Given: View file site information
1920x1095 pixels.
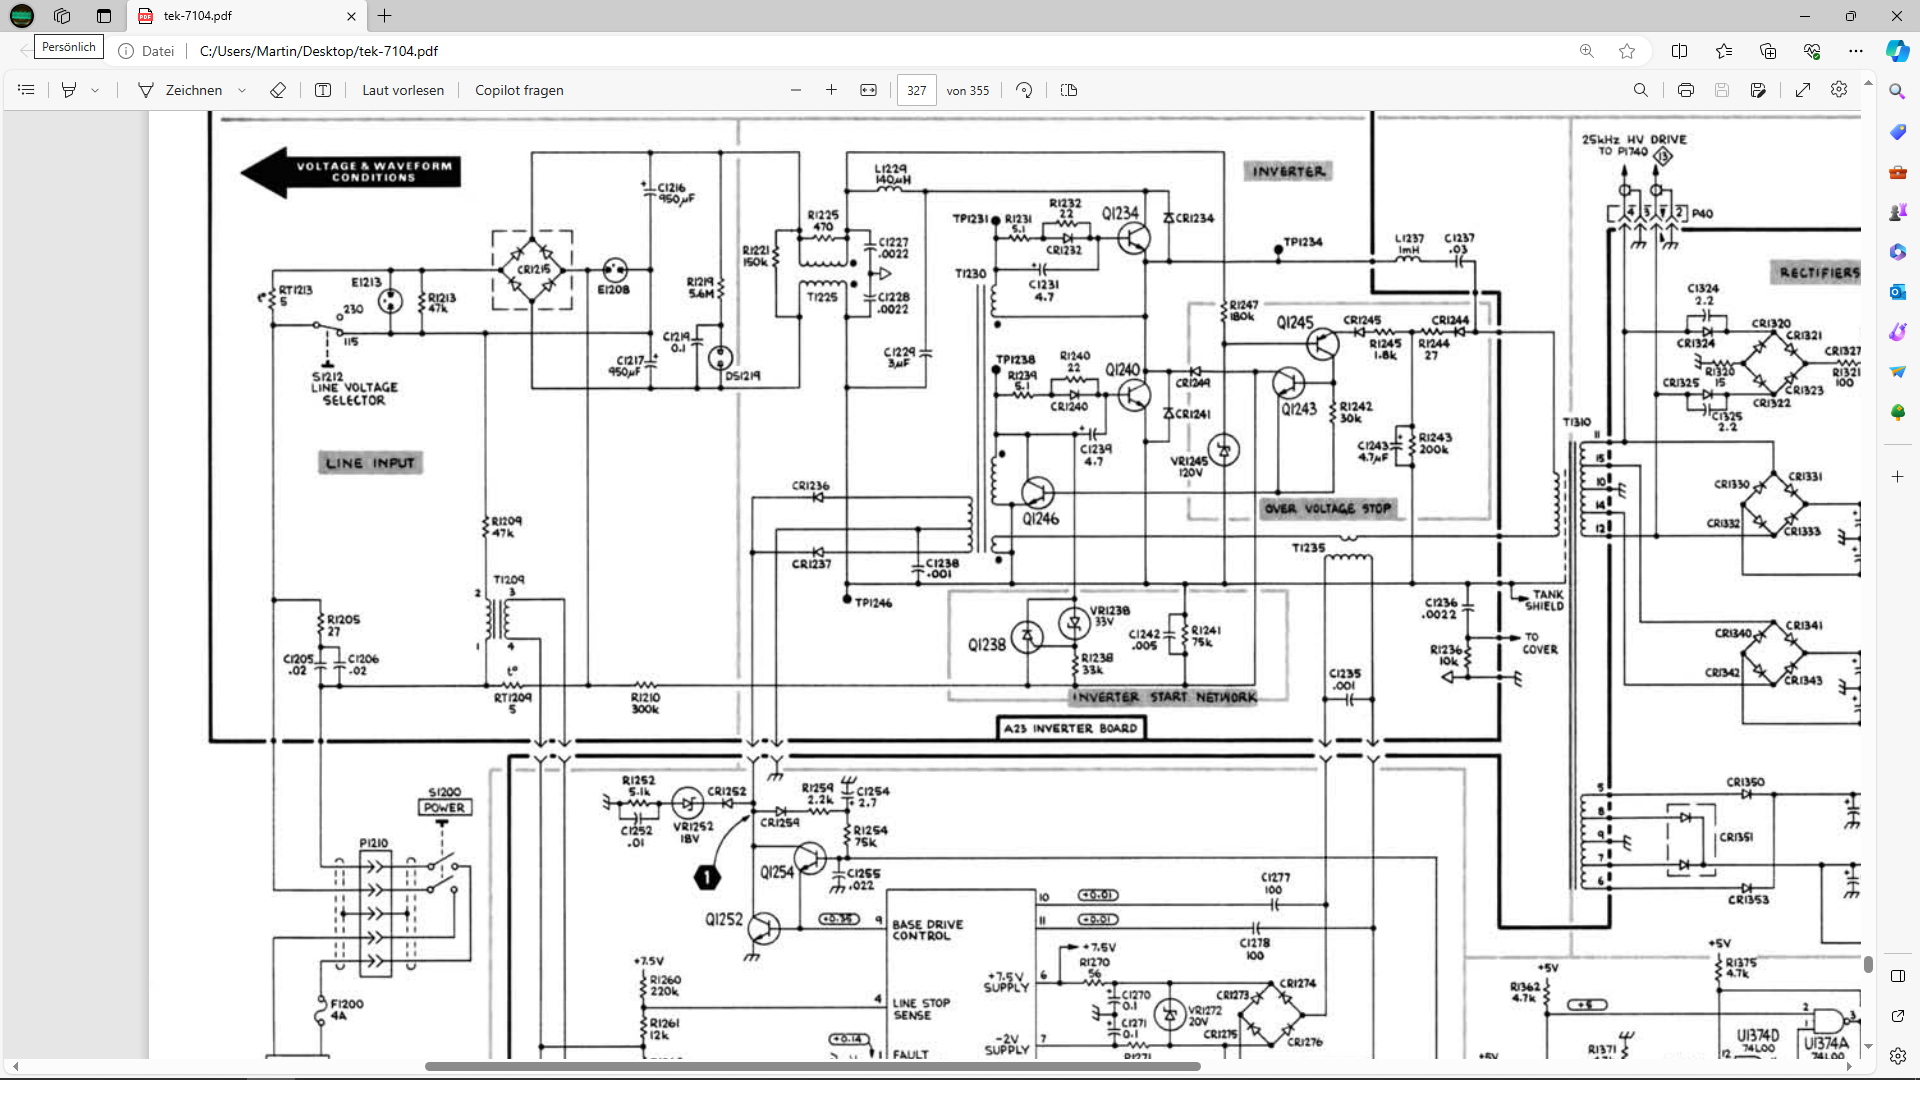Looking at the screenshot, I should [x=146, y=51].
